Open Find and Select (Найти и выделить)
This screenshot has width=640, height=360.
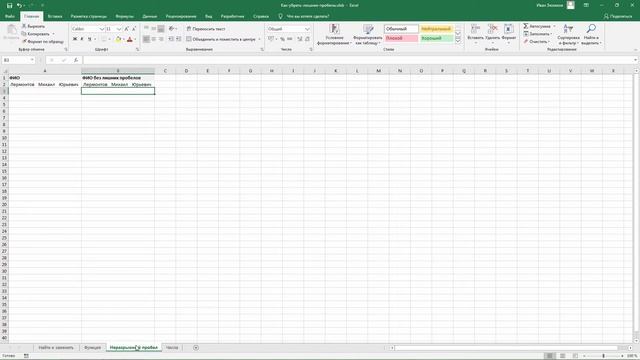point(591,34)
